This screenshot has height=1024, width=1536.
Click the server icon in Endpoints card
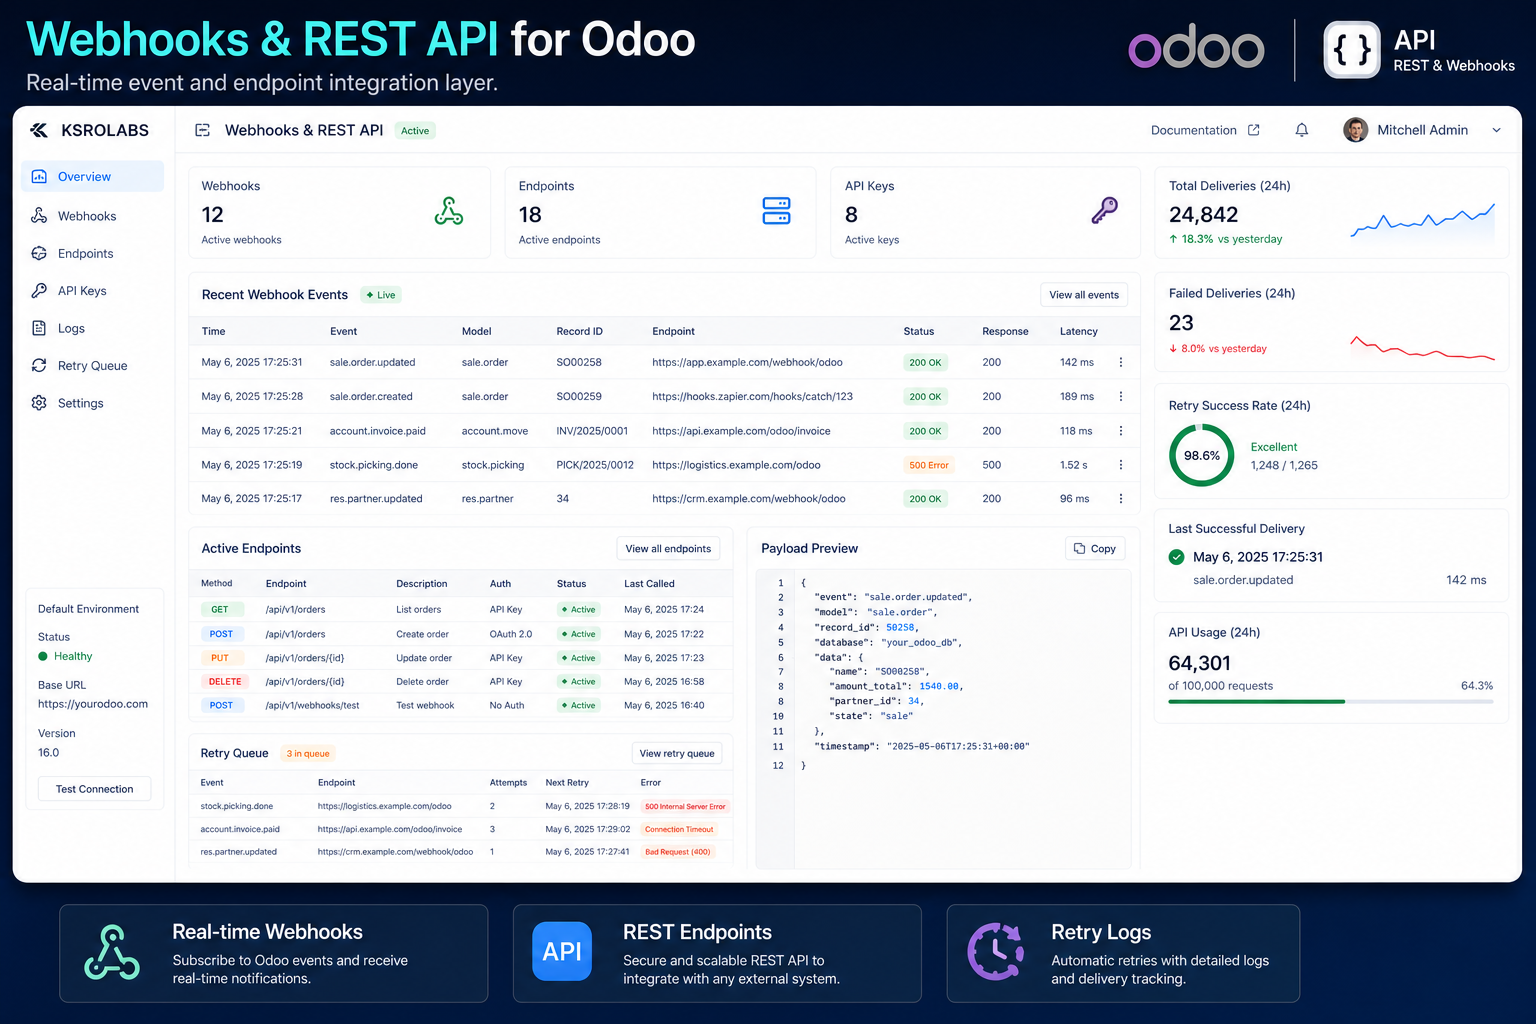tap(777, 211)
